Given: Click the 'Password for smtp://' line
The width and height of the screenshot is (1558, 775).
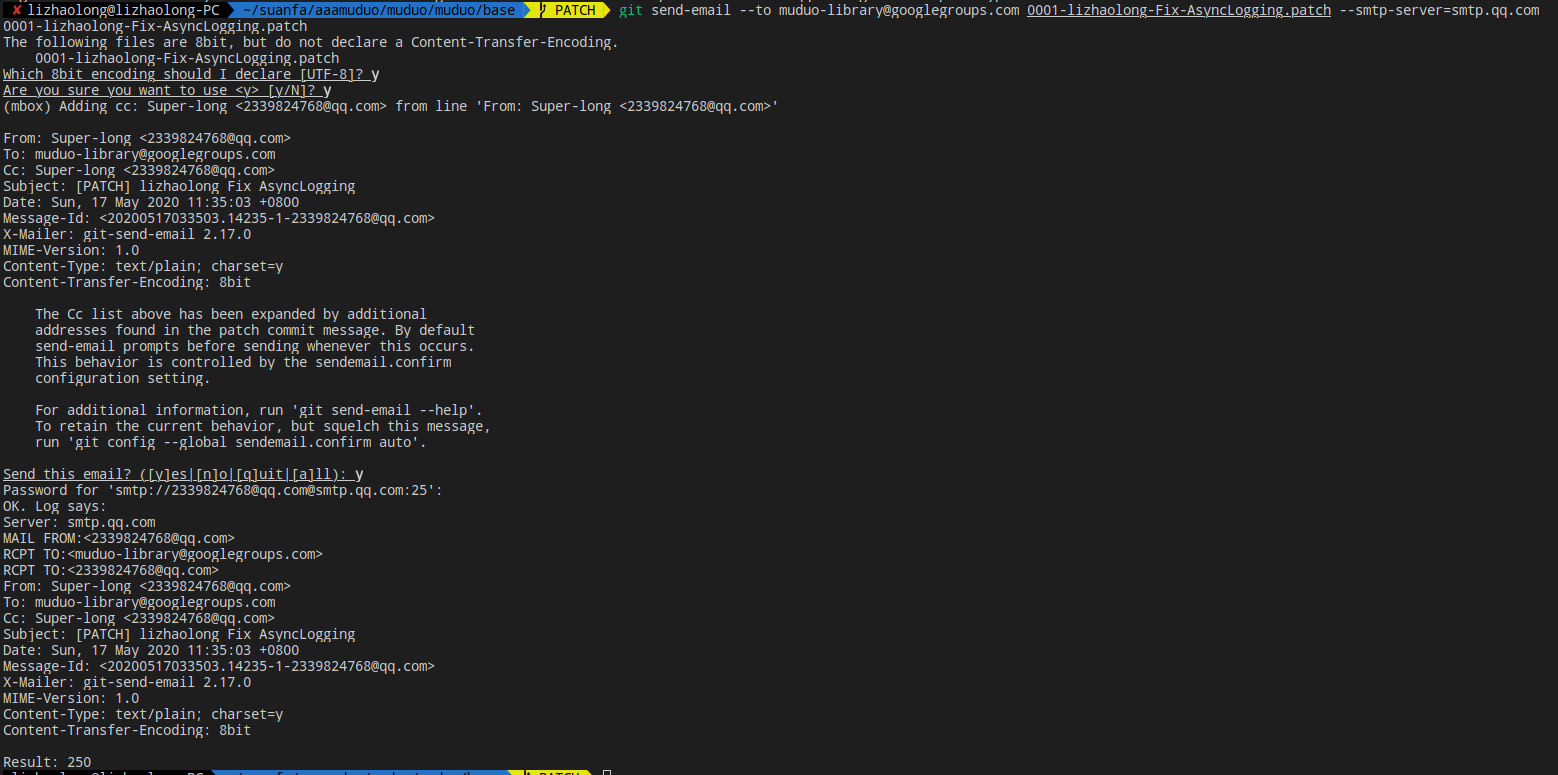Looking at the screenshot, I should [223, 490].
